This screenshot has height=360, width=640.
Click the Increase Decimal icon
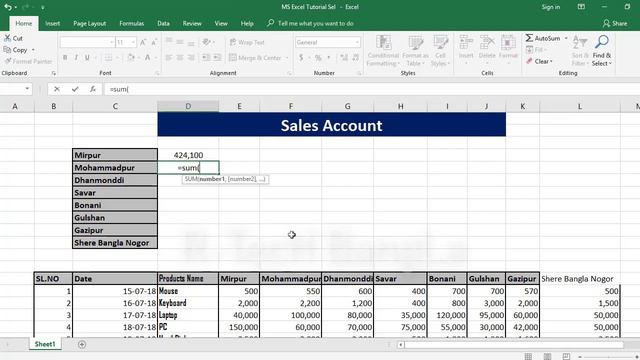[x=344, y=58]
